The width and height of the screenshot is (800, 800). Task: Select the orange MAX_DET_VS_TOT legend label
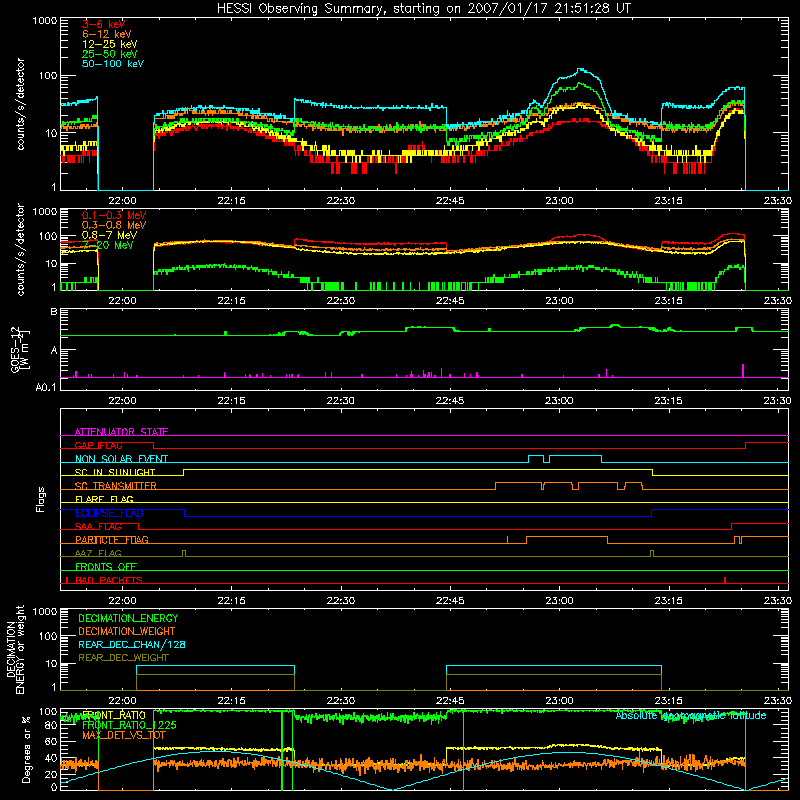click(x=124, y=735)
